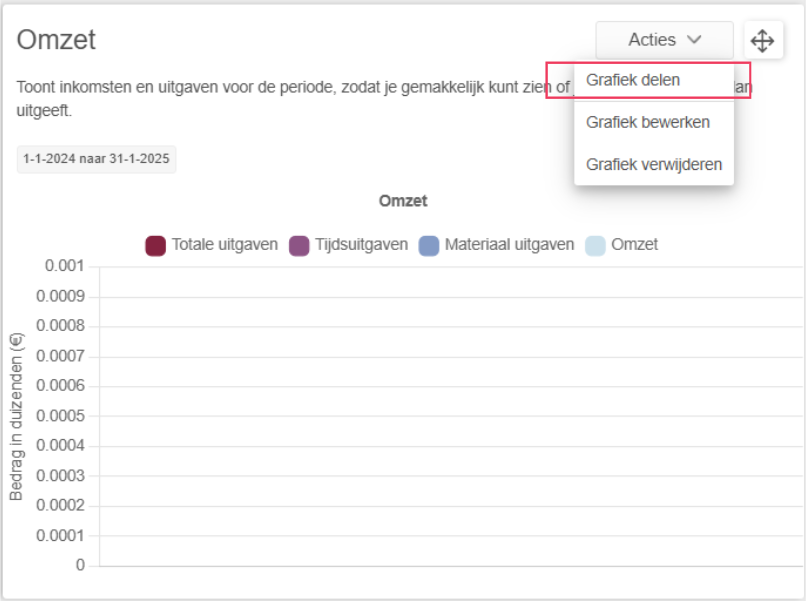
Task: Click the widget description starting with Toont inkomsten
Action: pos(280,87)
